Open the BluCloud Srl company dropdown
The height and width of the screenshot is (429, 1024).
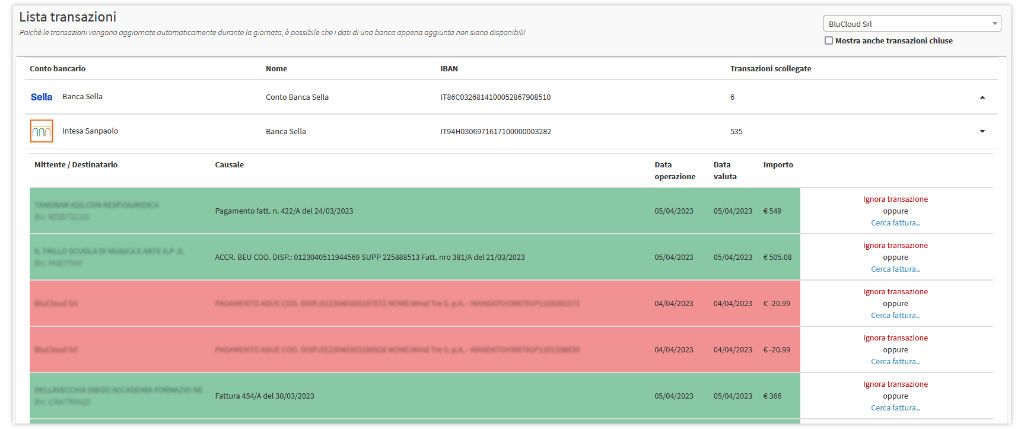coord(912,24)
